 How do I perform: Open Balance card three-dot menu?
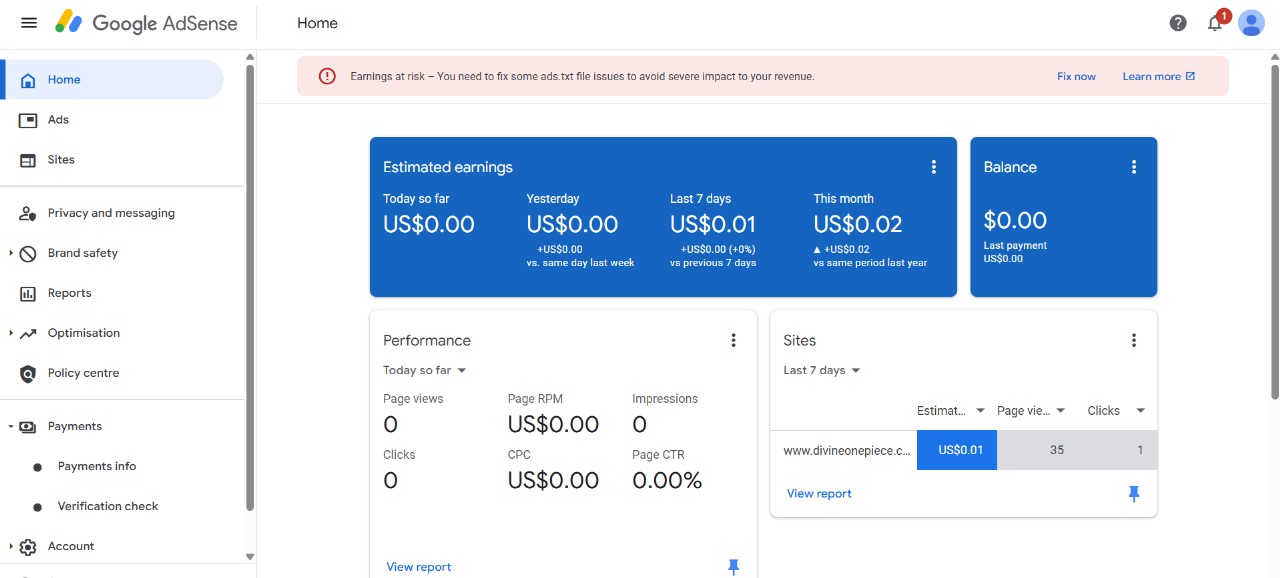point(1134,167)
